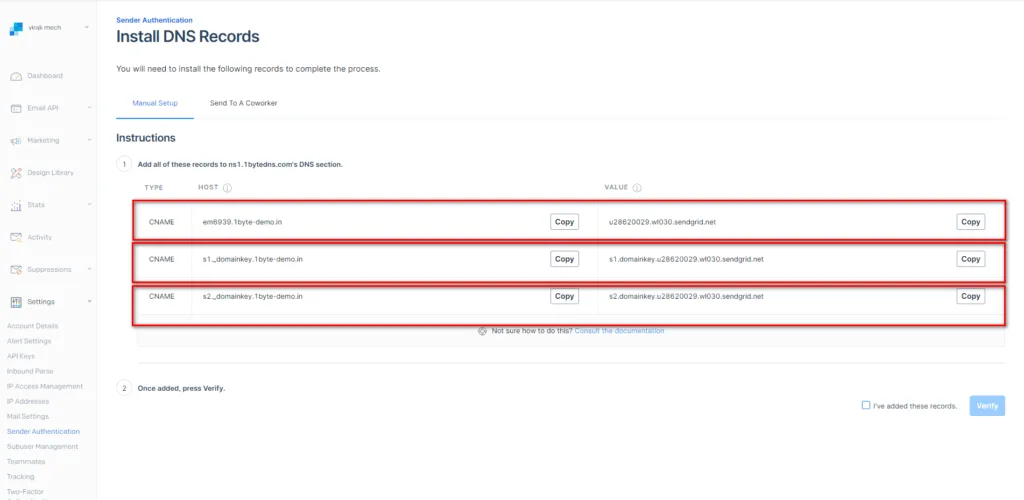Open Inbound Parse settings
This screenshot has height=500, width=1024.
coord(30,371)
